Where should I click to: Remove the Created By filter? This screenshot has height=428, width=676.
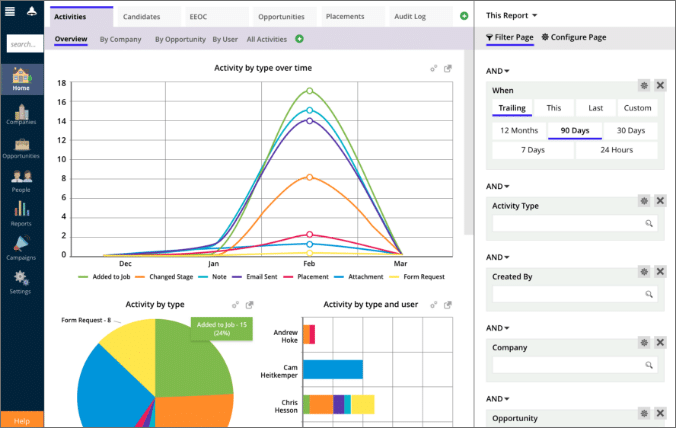pos(660,272)
